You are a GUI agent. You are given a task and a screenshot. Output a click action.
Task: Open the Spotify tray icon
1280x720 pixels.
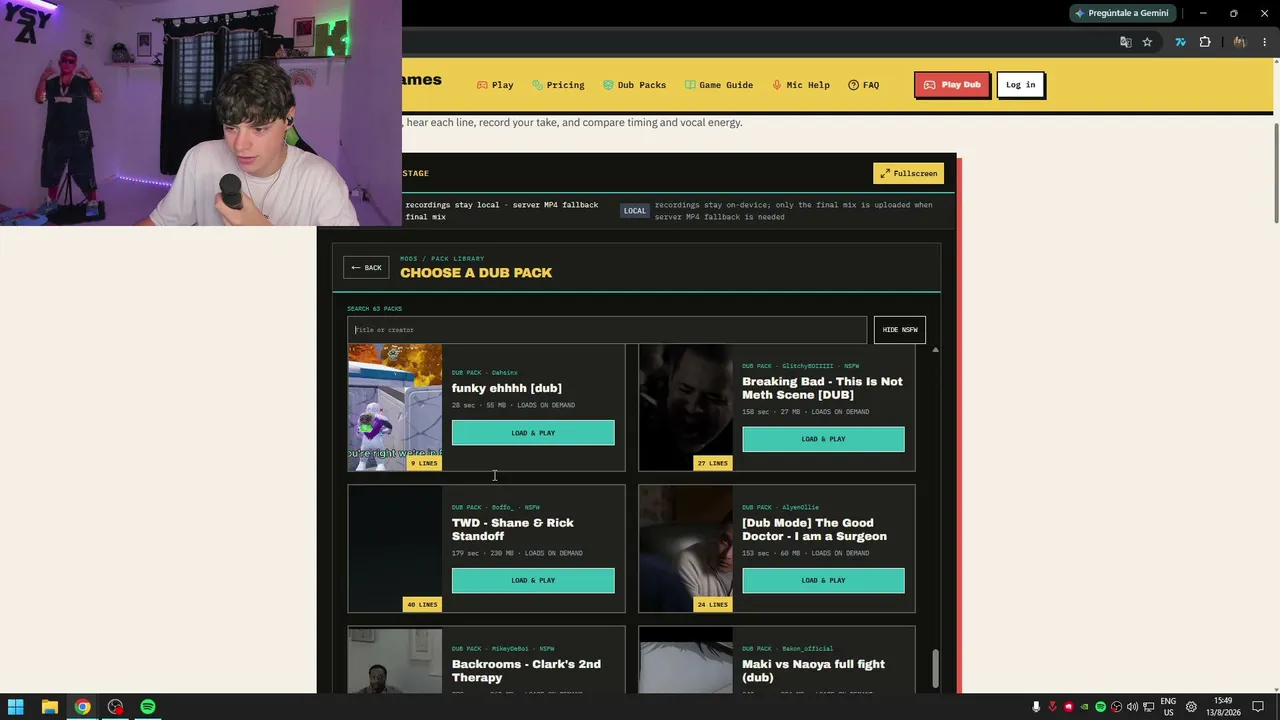(1100, 707)
